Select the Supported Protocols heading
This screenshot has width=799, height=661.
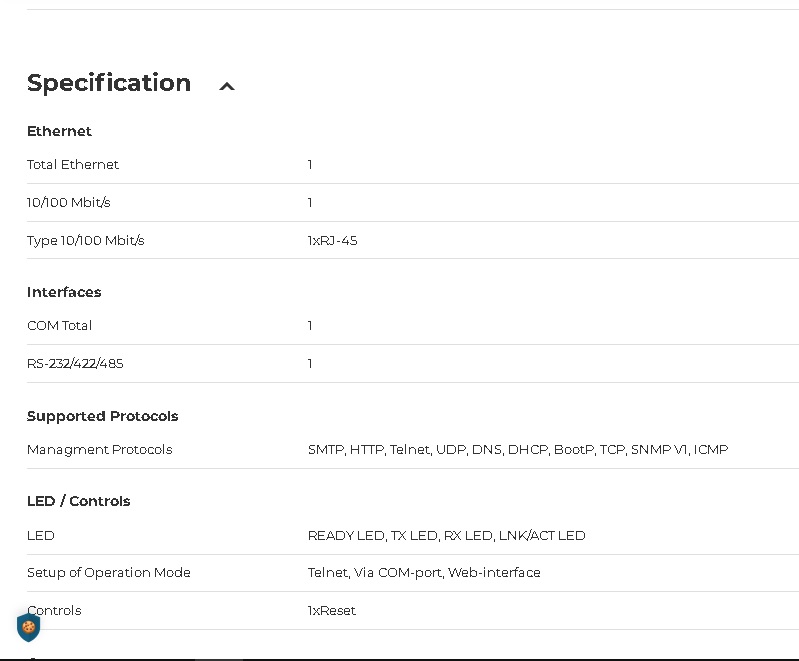[x=102, y=416]
